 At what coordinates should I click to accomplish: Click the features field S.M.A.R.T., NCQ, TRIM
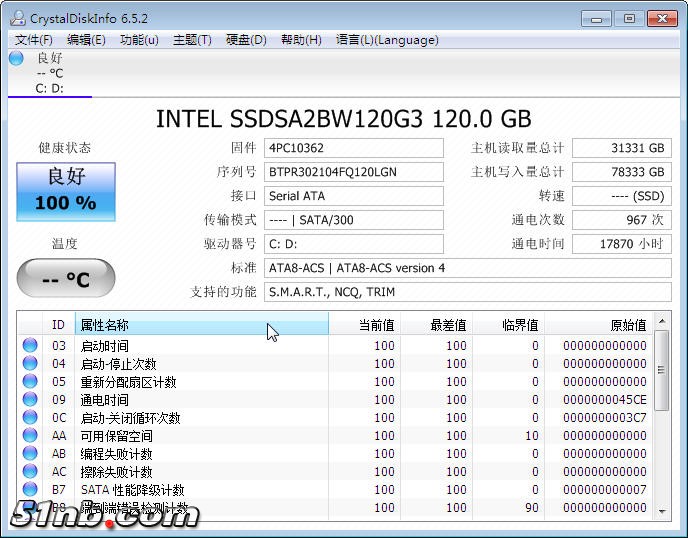468,292
